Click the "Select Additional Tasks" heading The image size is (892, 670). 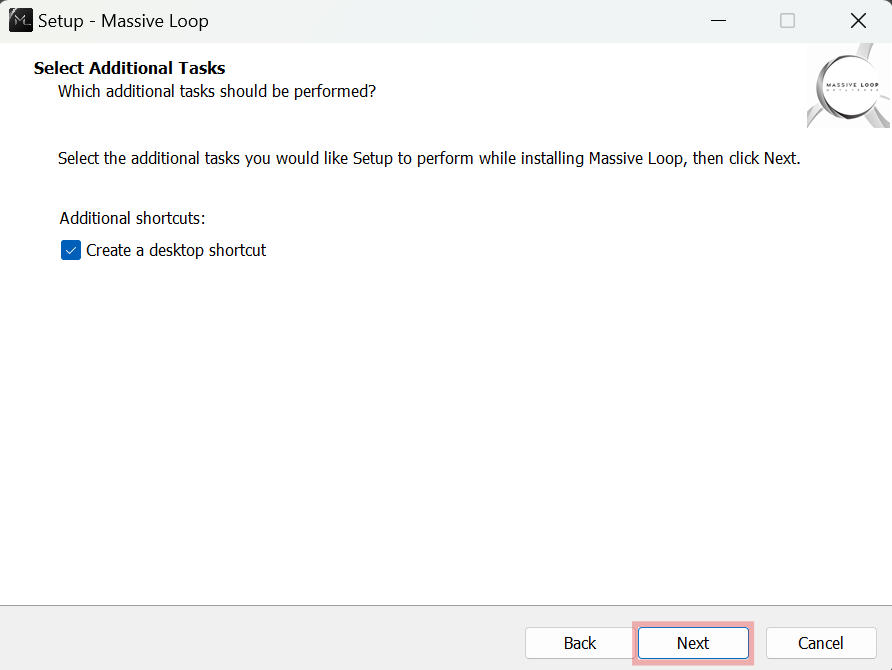tap(129, 68)
